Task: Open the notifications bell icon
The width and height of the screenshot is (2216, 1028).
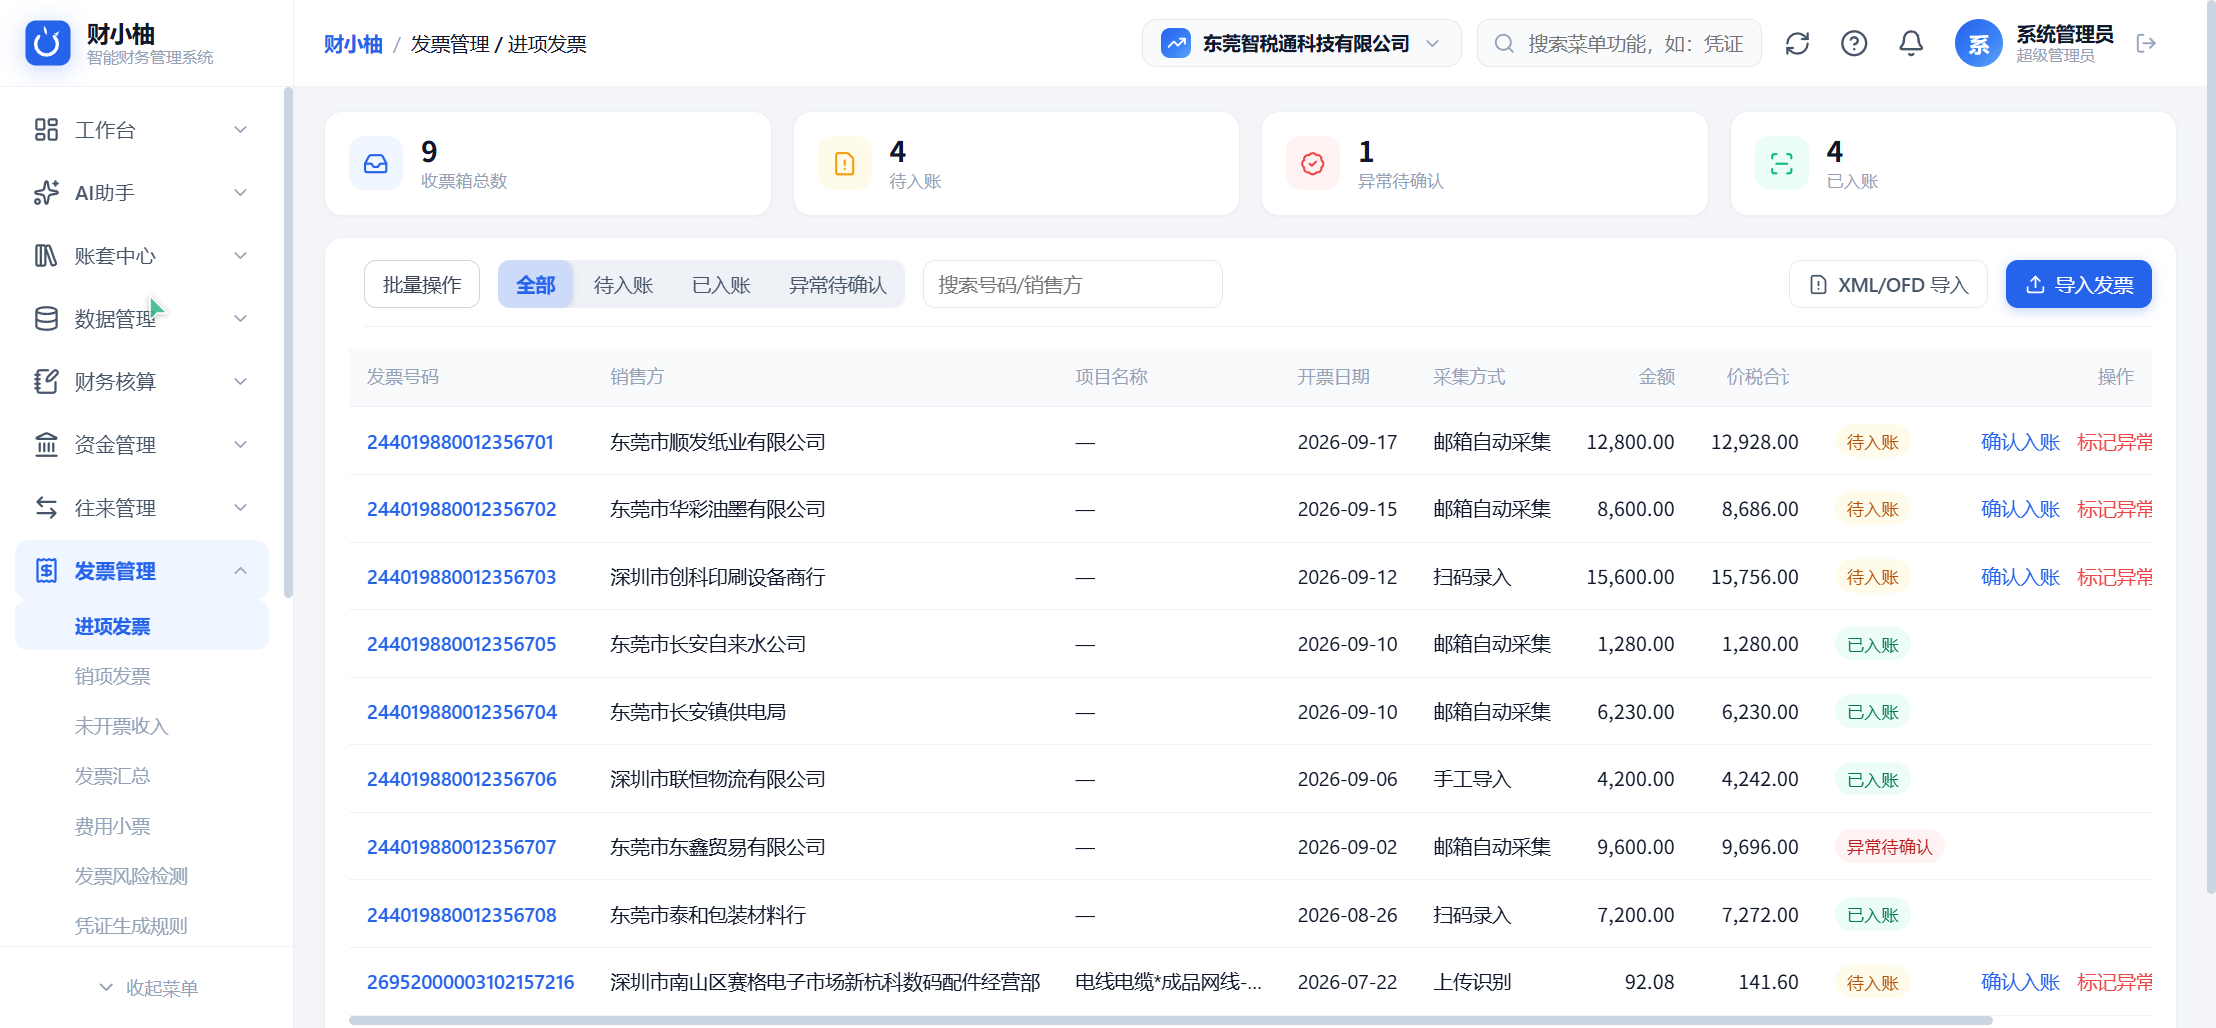Action: [1911, 44]
